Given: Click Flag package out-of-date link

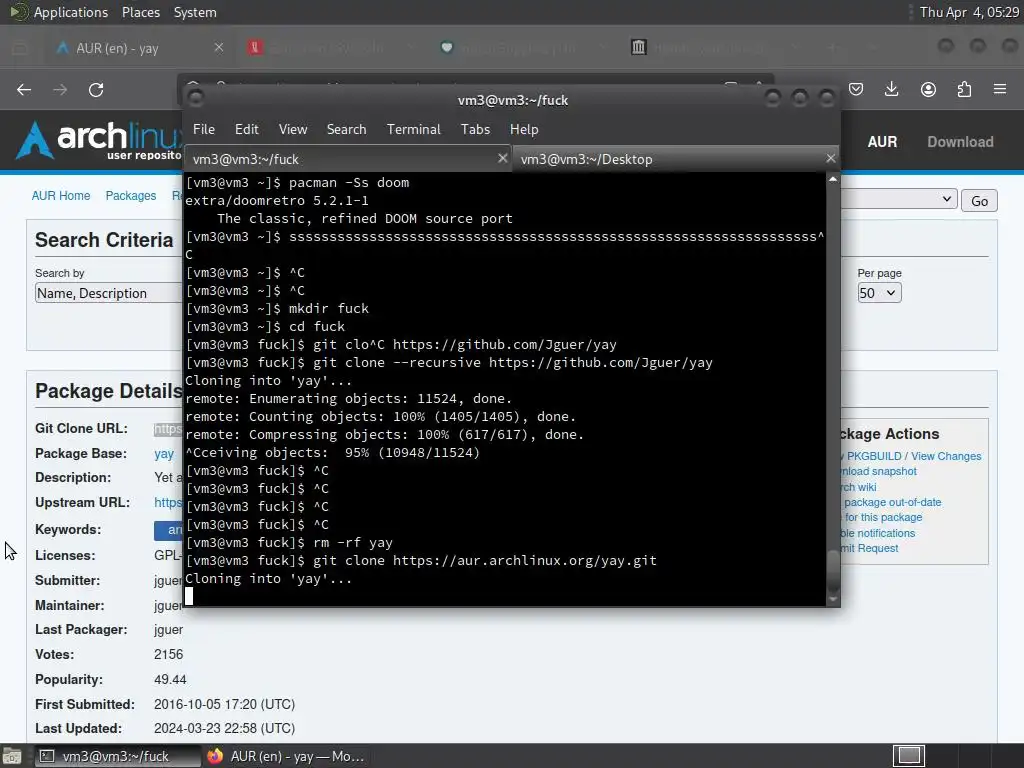Looking at the screenshot, I should coord(891,502).
